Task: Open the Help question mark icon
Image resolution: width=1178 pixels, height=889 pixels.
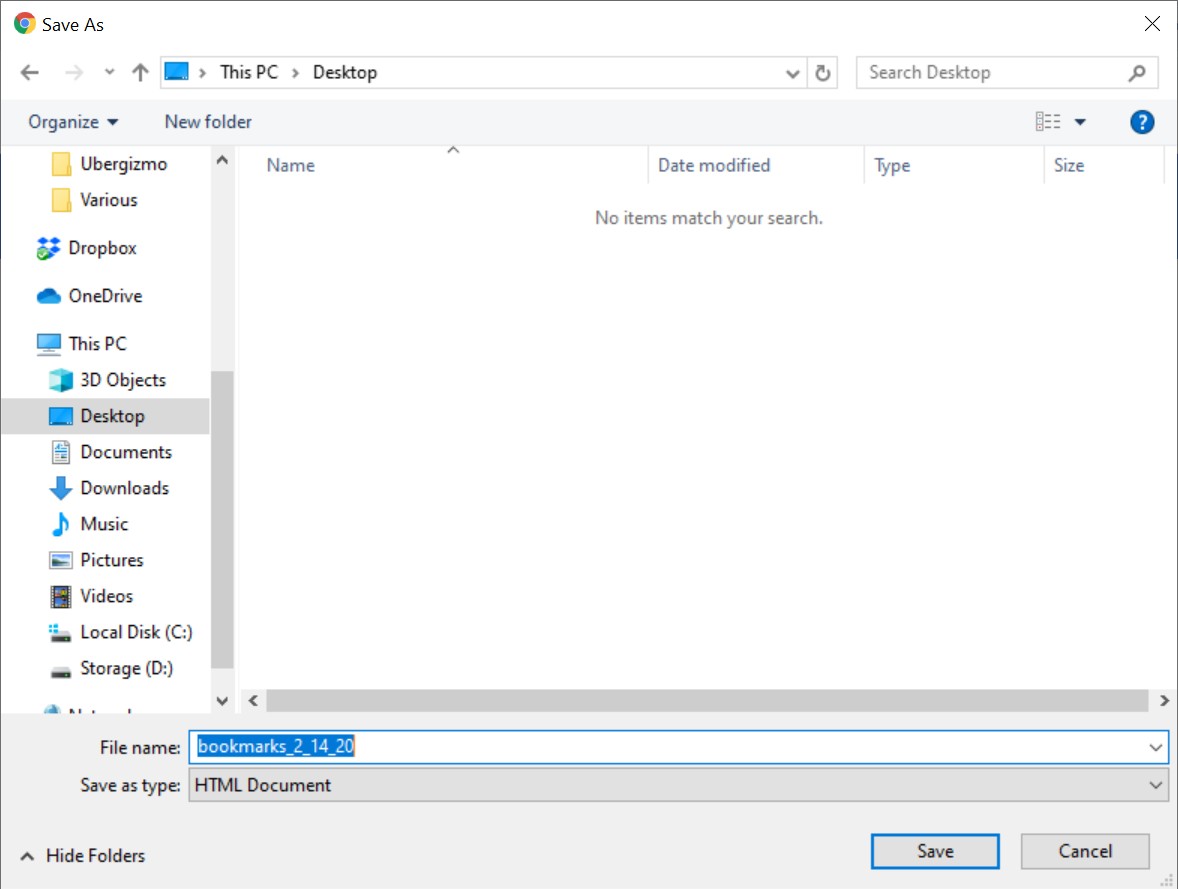Action: point(1141,122)
